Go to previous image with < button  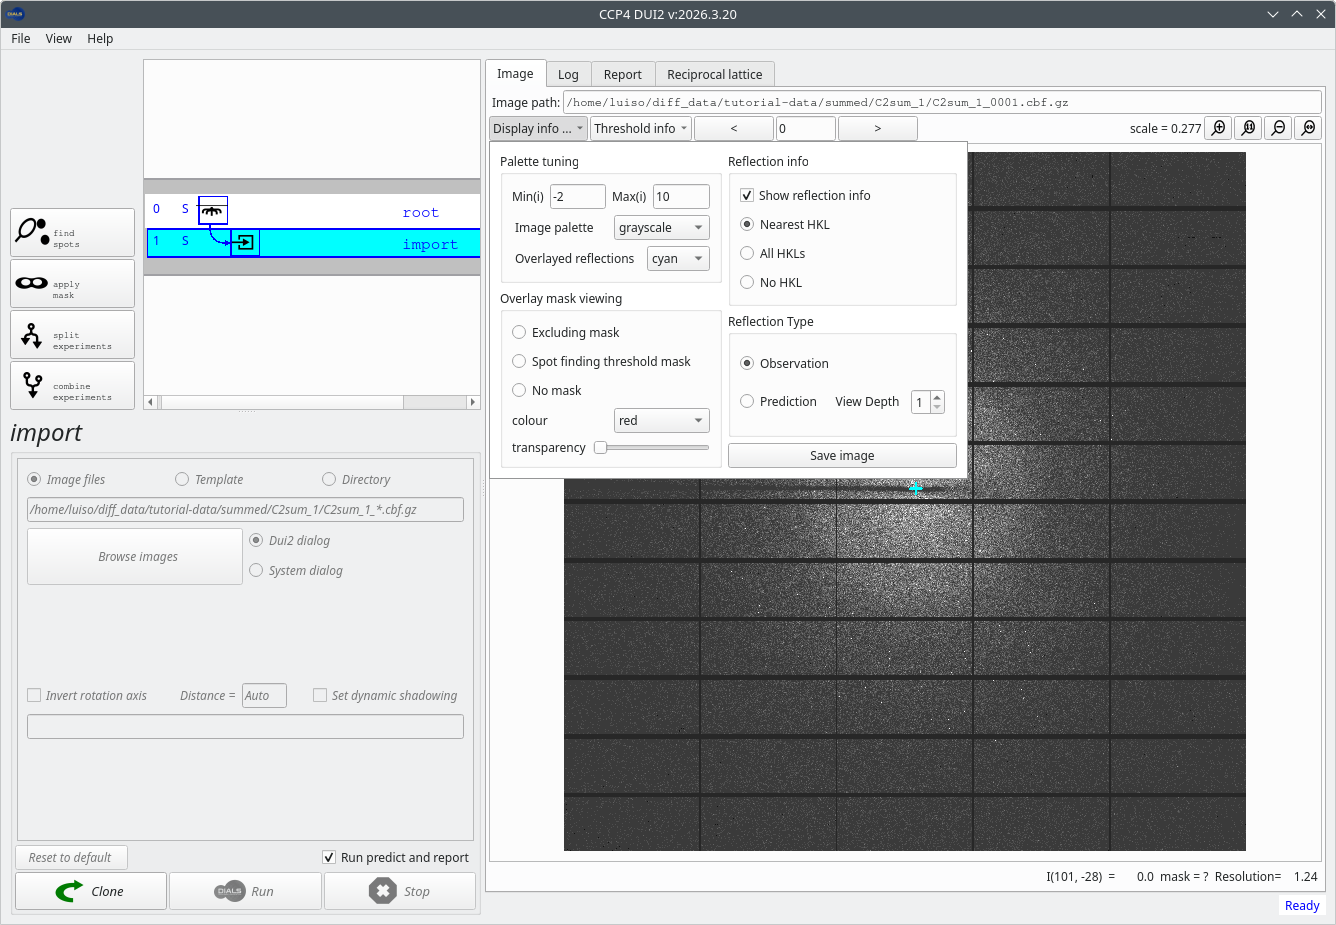coord(734,128)
